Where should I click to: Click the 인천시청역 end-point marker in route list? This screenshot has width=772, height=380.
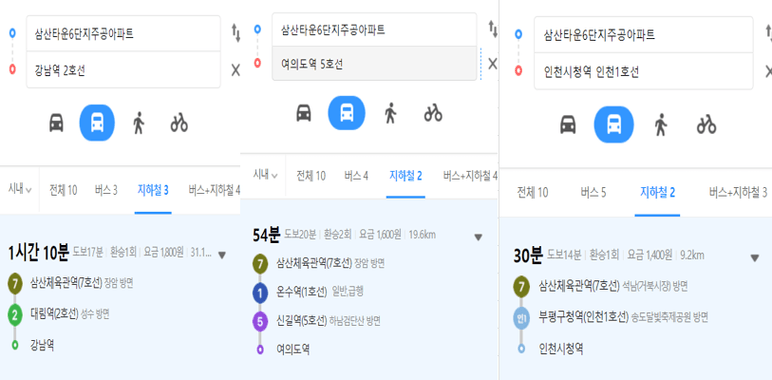[x=521, y=349]
